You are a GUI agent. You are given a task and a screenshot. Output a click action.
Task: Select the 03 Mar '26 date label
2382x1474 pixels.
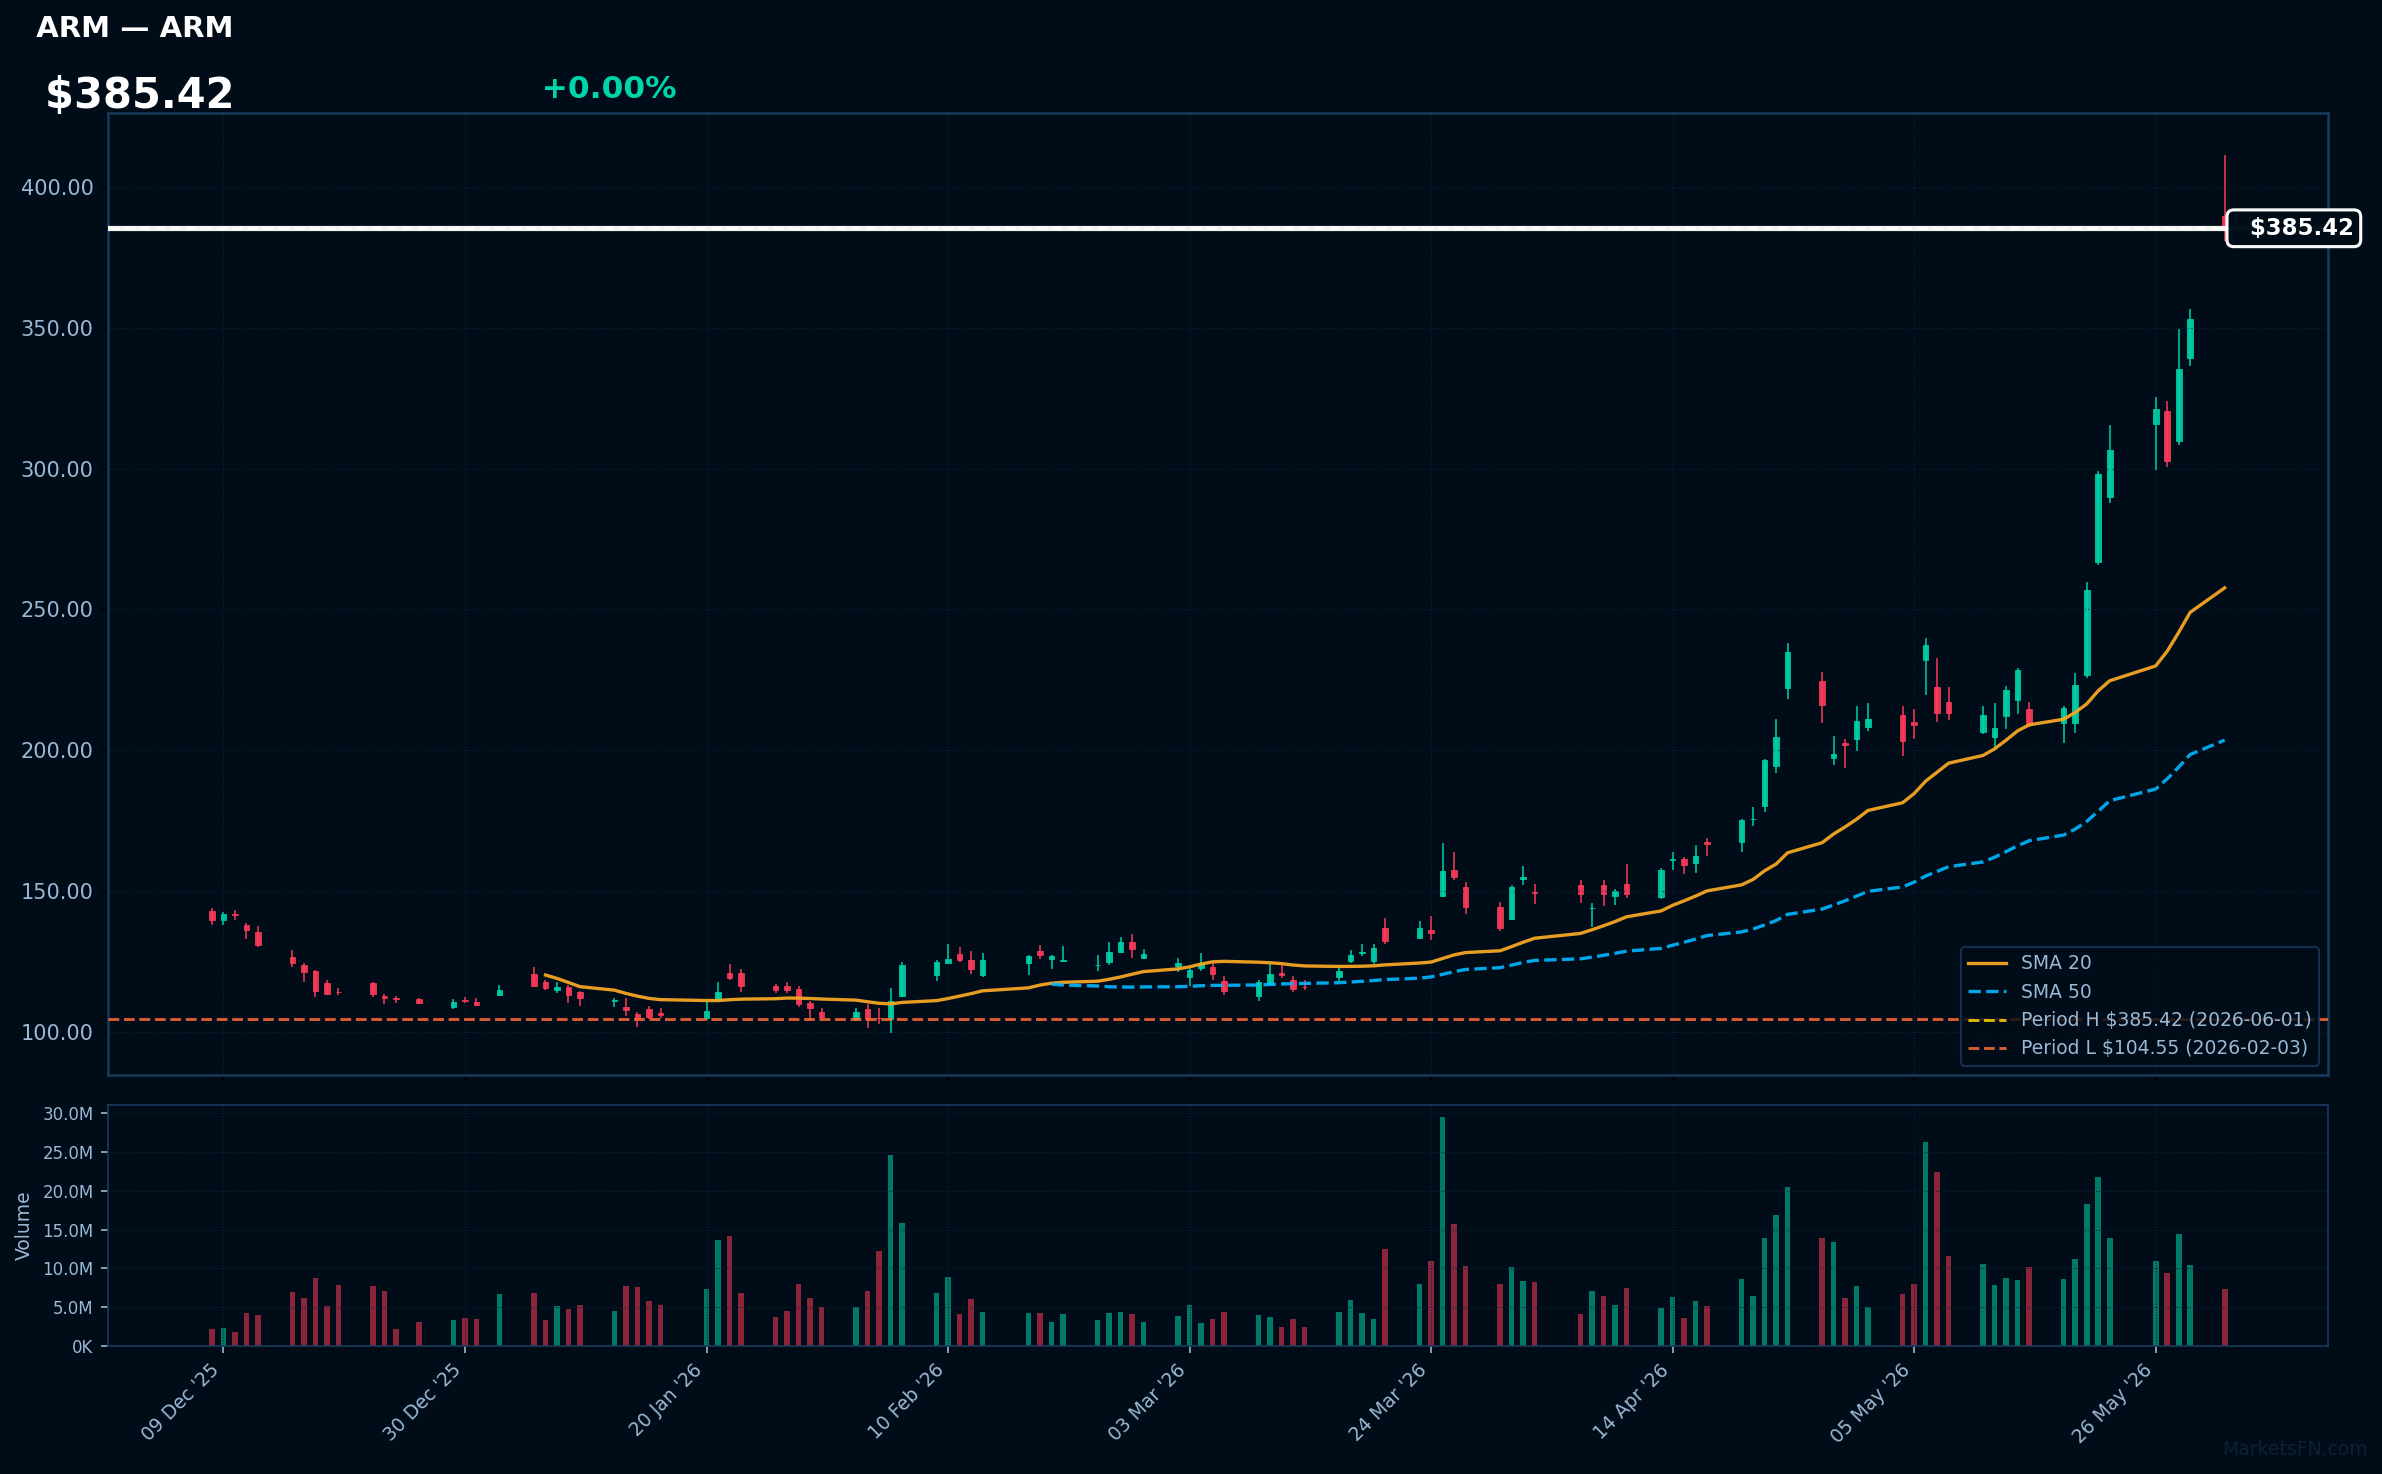pos(1146,1401)
